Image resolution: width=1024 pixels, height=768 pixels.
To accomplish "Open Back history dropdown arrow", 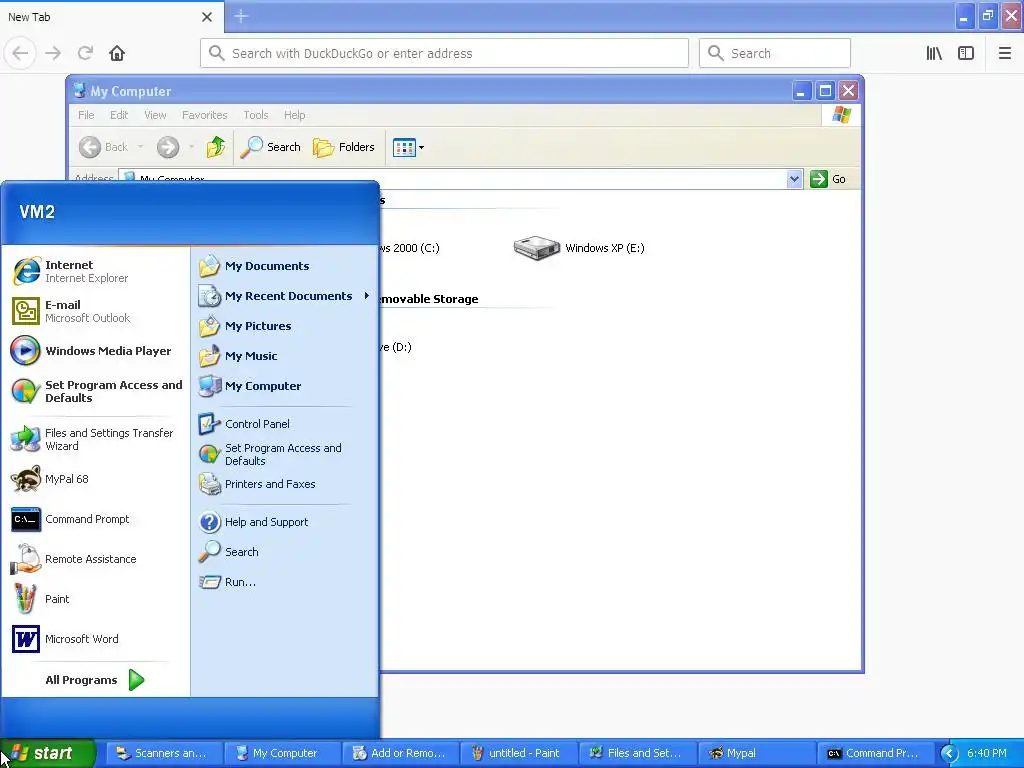I will [x=140, y=147].
